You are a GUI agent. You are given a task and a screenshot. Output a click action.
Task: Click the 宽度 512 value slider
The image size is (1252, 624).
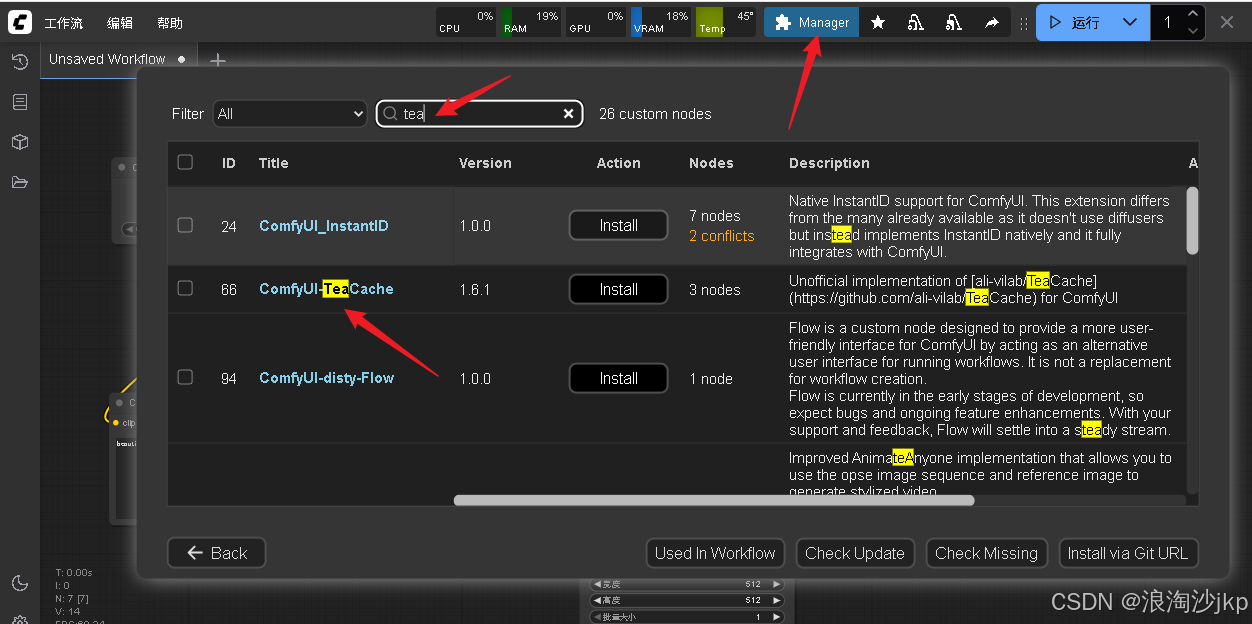click(x=686, y=584)
